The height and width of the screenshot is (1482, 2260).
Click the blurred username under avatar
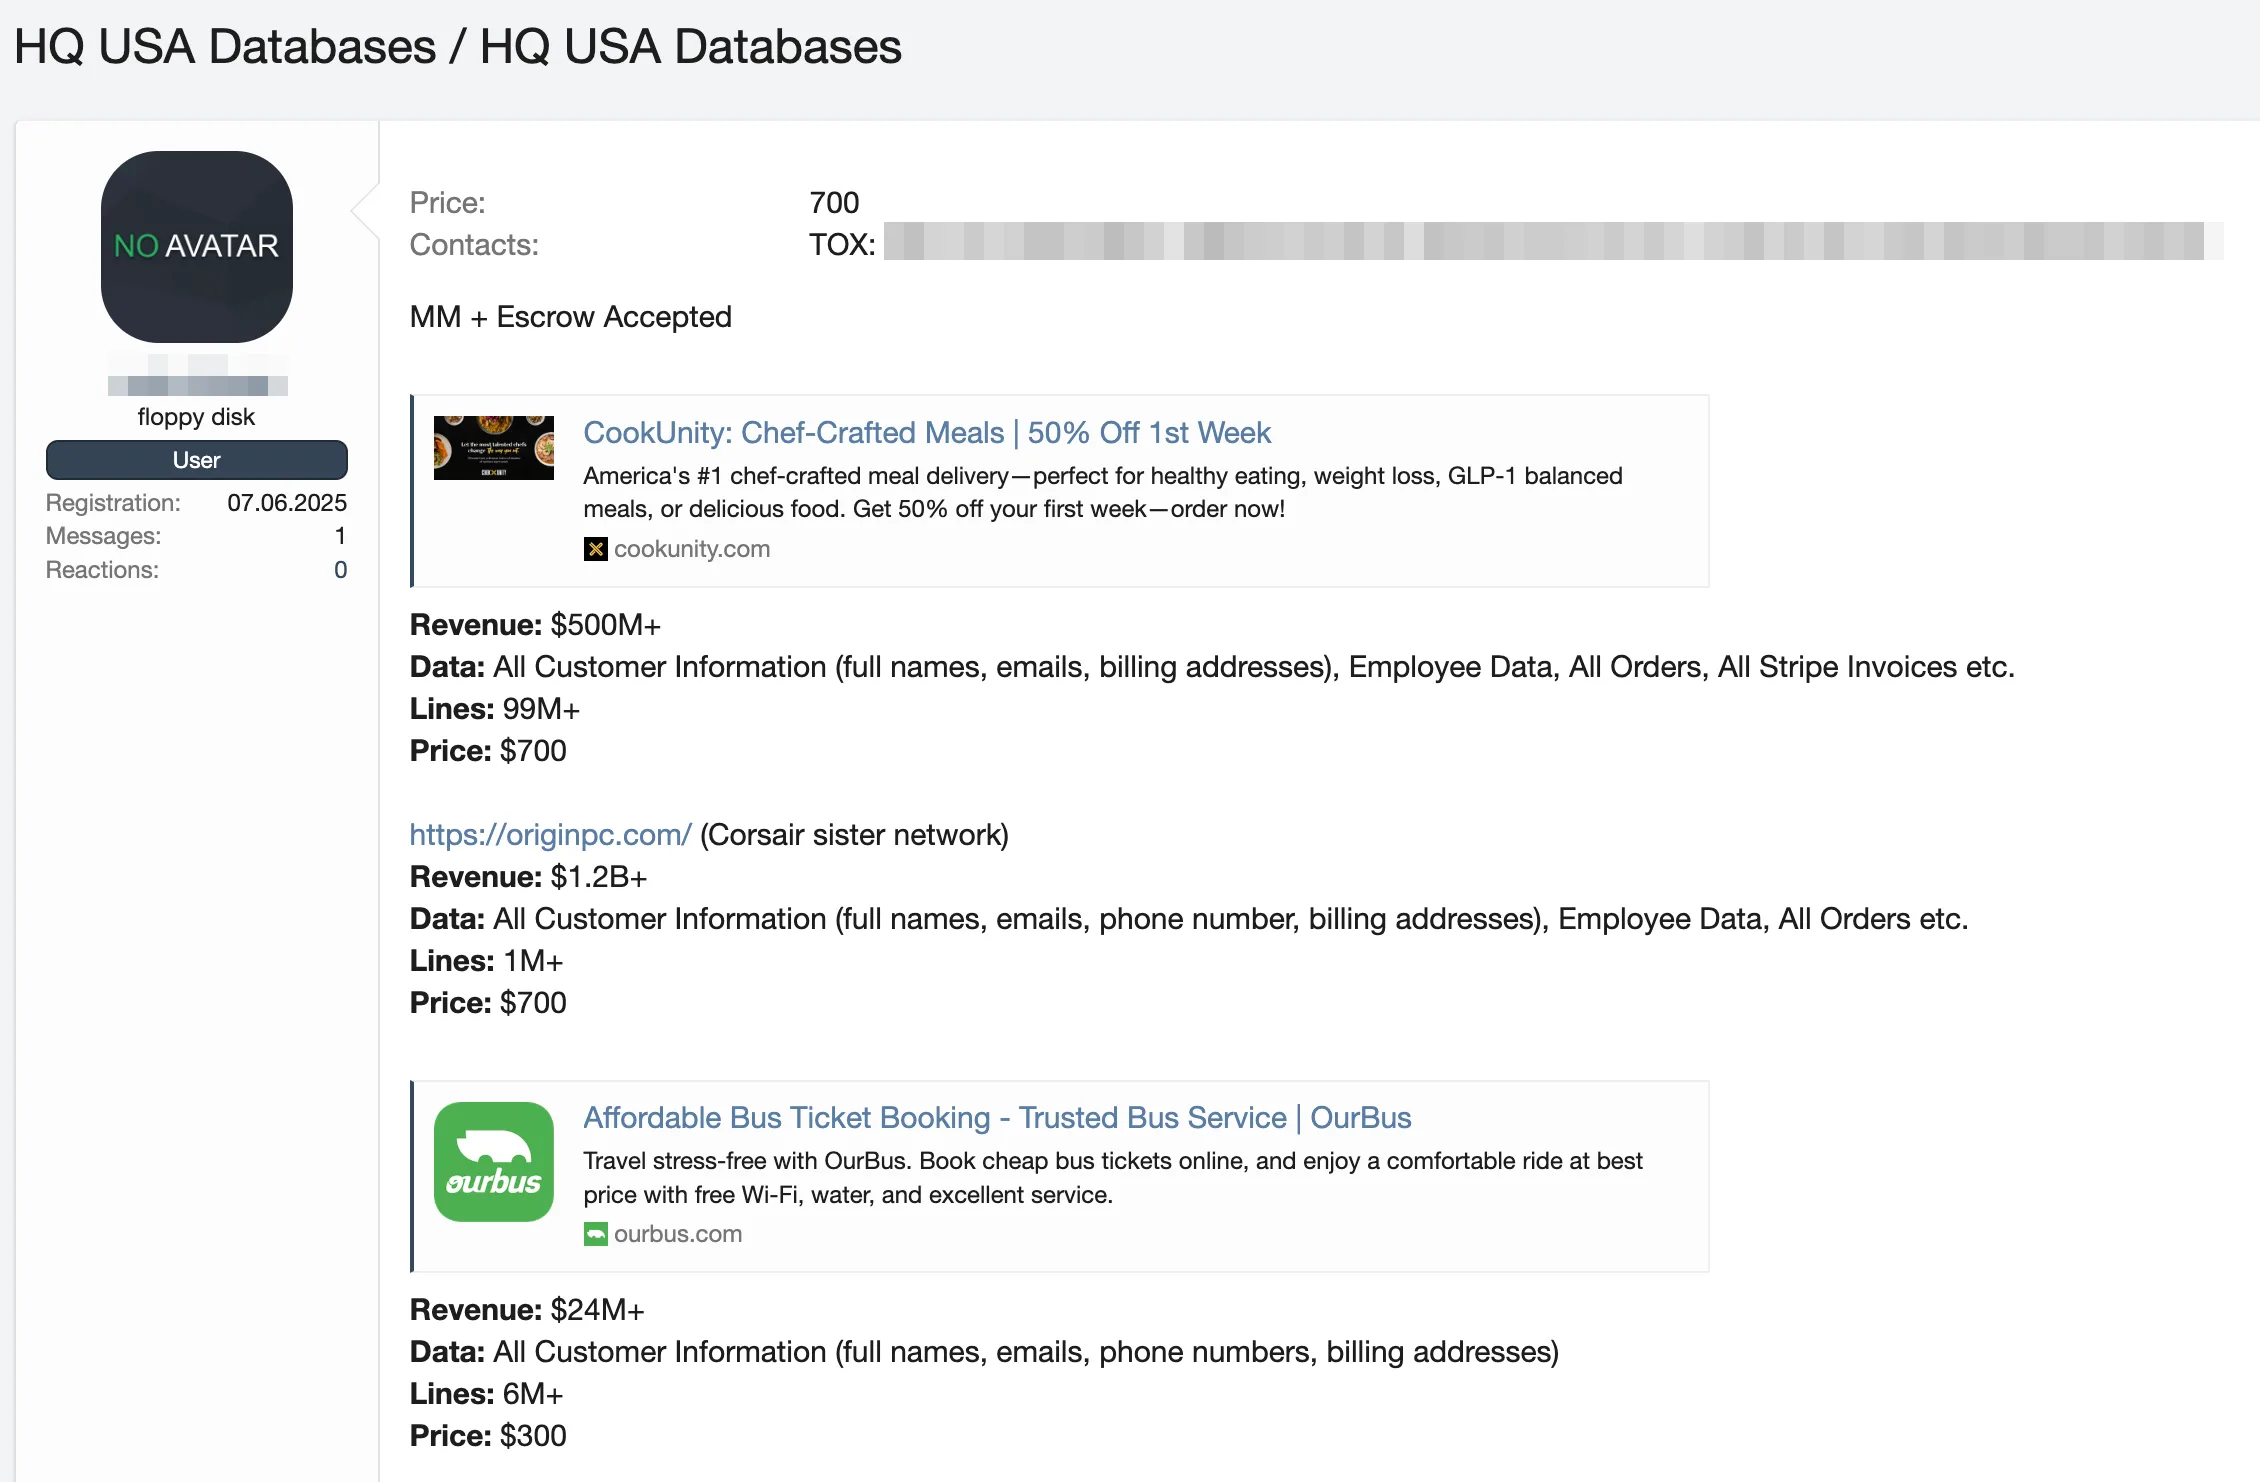click(x=197, y=375)
